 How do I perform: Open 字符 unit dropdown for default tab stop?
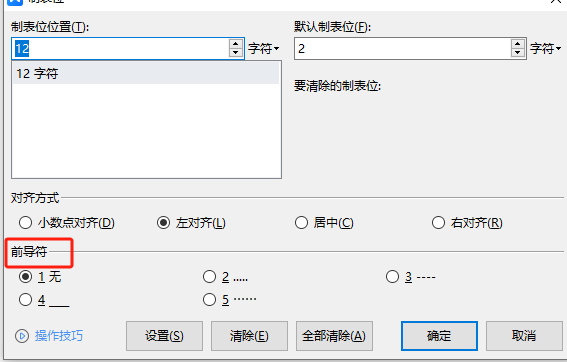click(x=545, y=48)
